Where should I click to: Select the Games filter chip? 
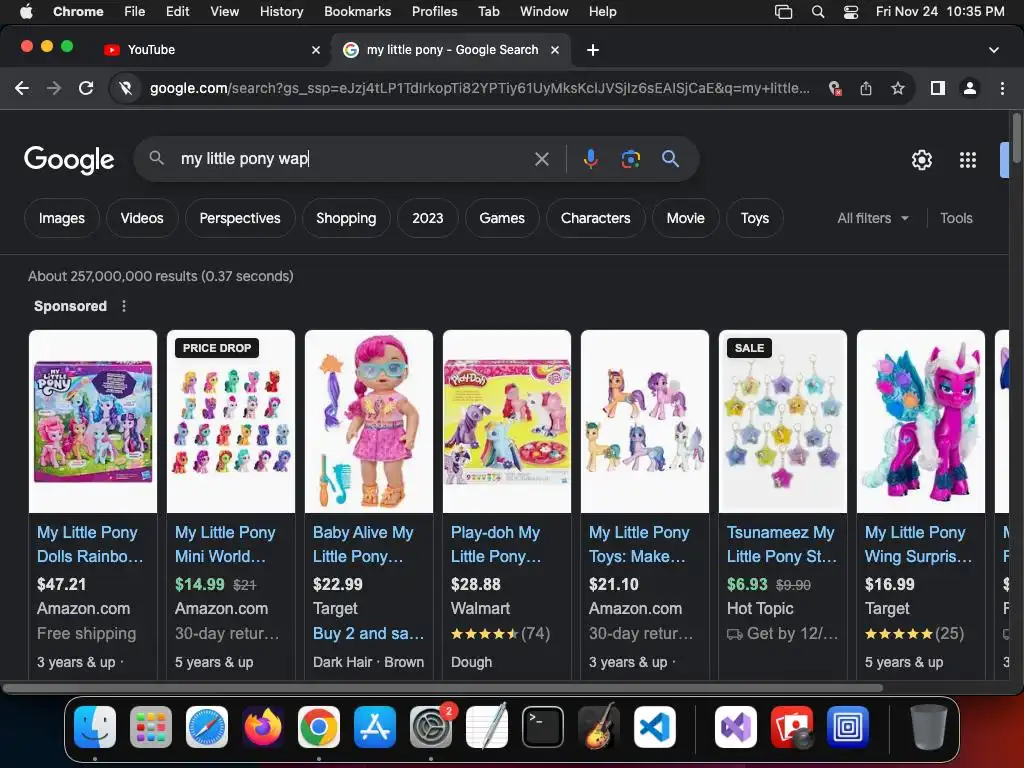click(x=502, y=218)
